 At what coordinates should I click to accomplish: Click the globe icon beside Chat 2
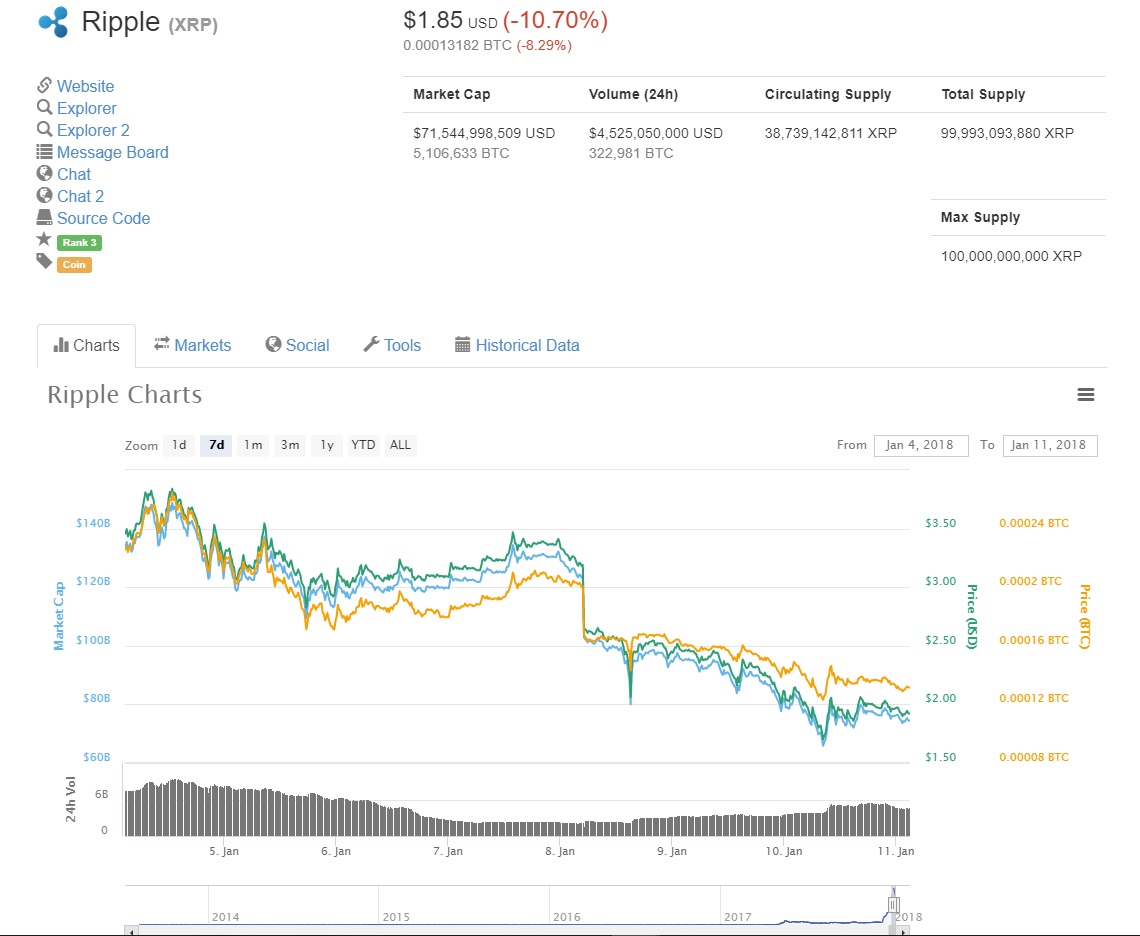coord(44,196)
